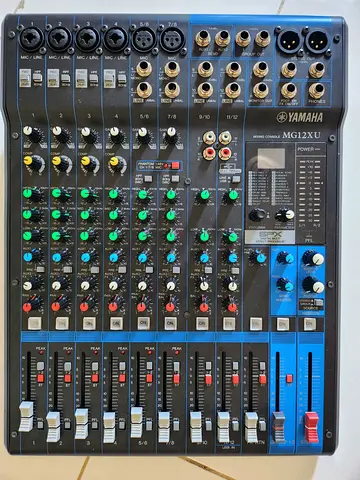The width and height of the screenshot is (360, 480).
Task: Toggle channel 4 HPF 80Hz switch
Action: pyautogui.click(x=122, y=78)
